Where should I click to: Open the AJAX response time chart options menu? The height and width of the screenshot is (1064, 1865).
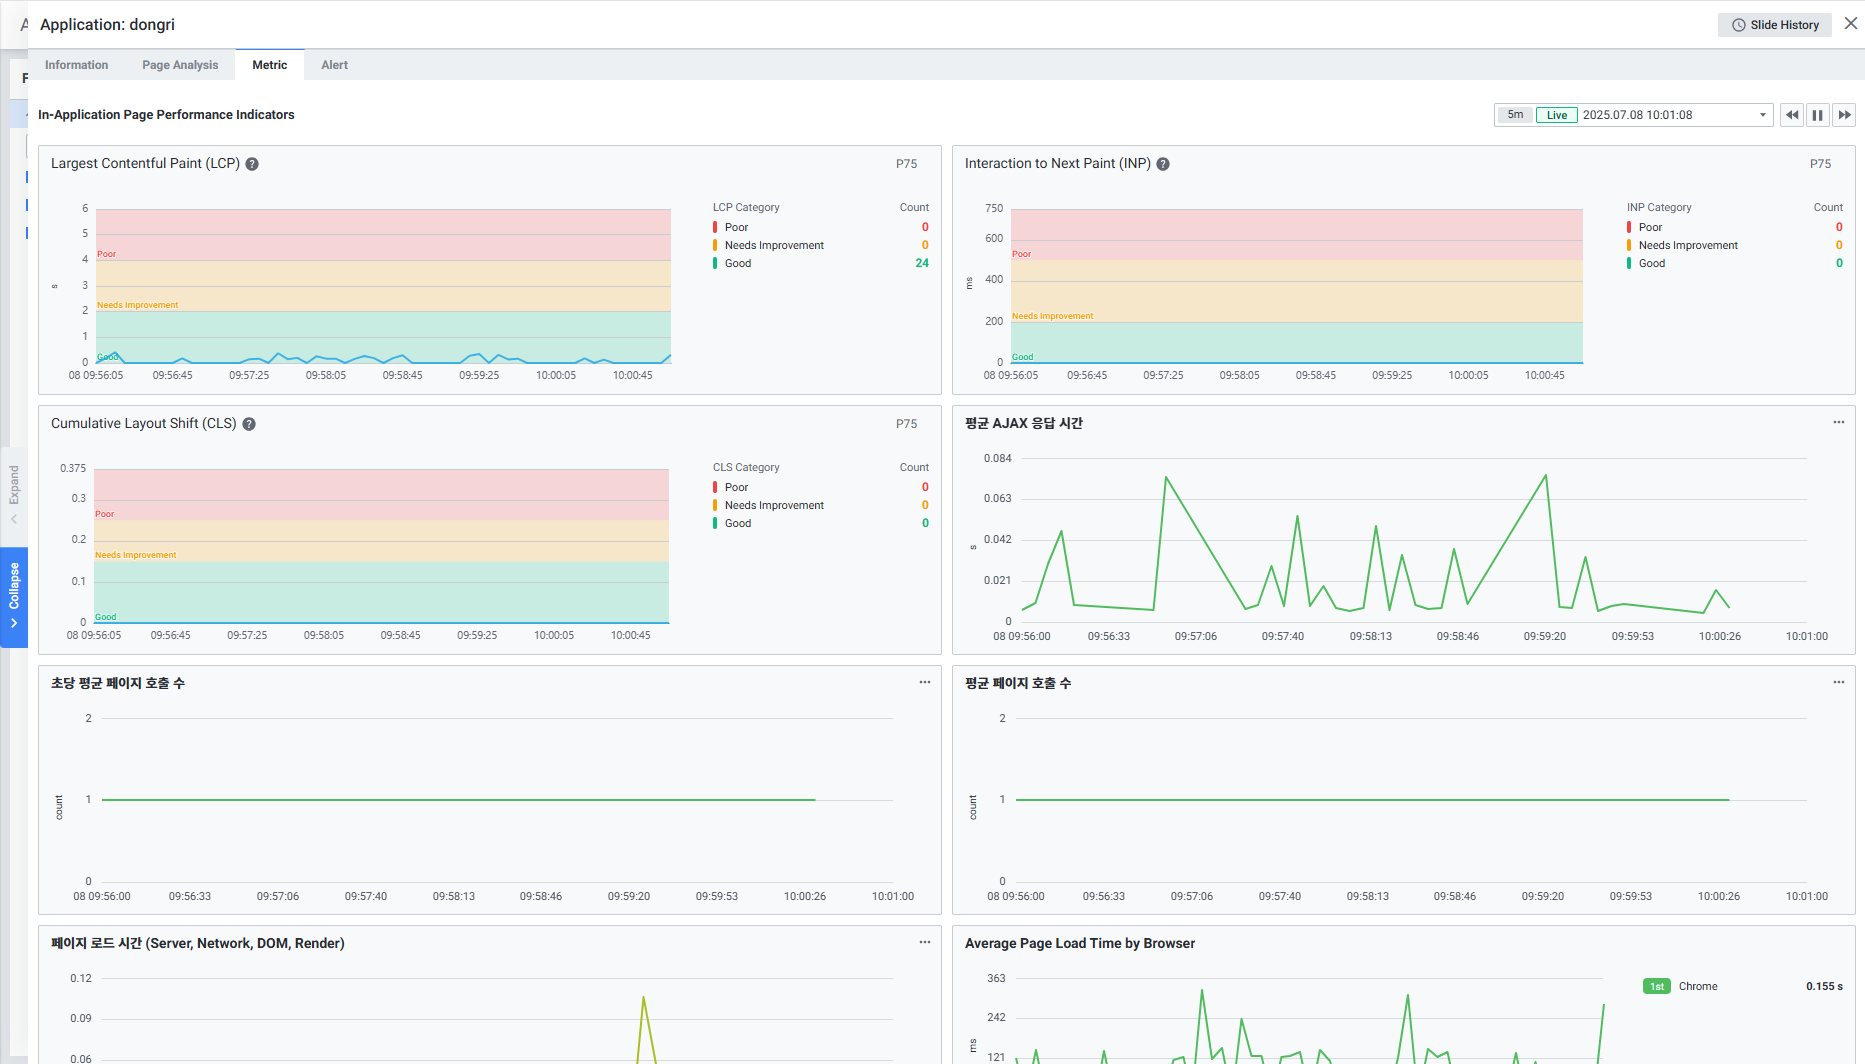[x=1838, y=423]
